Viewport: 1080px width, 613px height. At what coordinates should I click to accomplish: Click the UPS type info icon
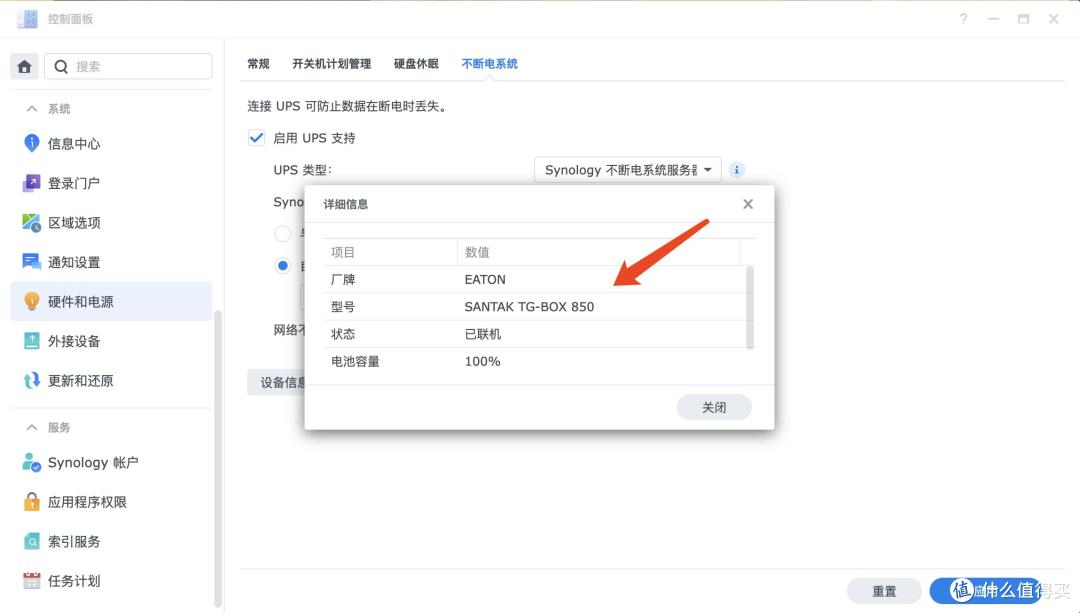pos(736,169)
